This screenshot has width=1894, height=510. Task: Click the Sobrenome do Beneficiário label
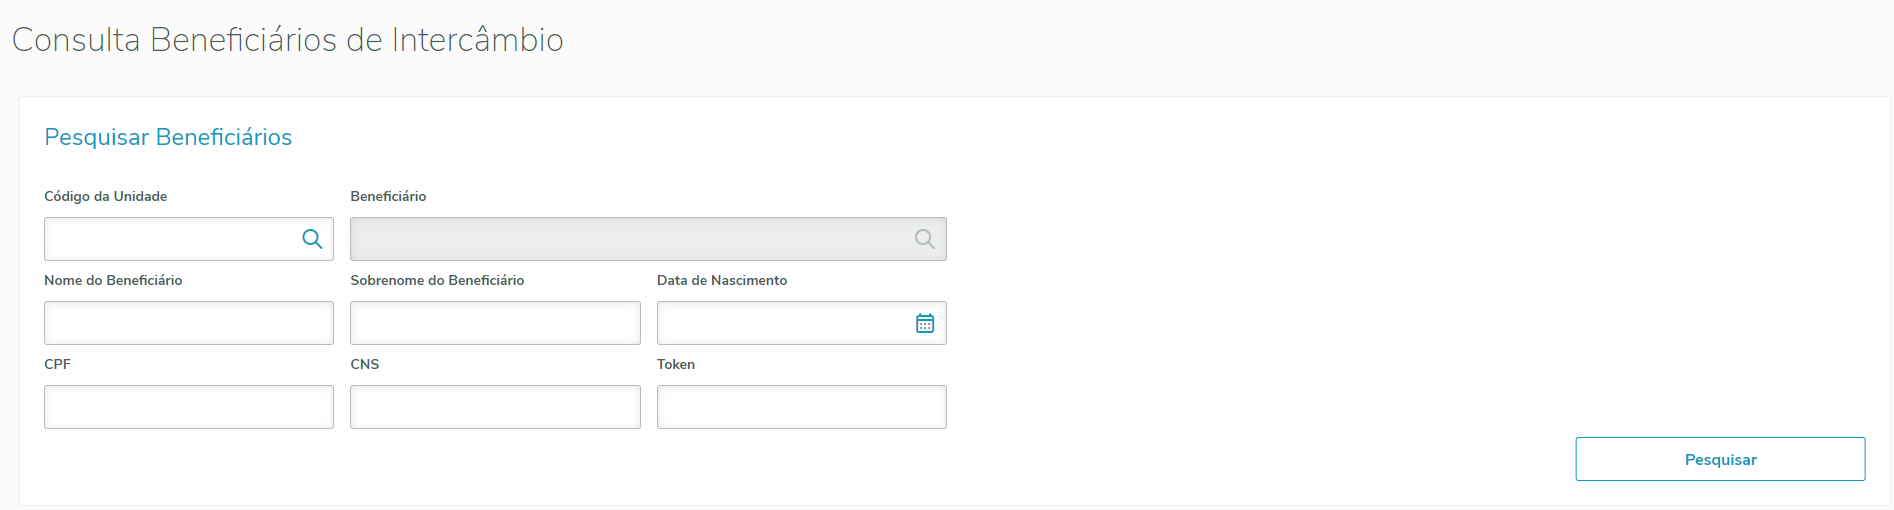(x=437, y=280)
